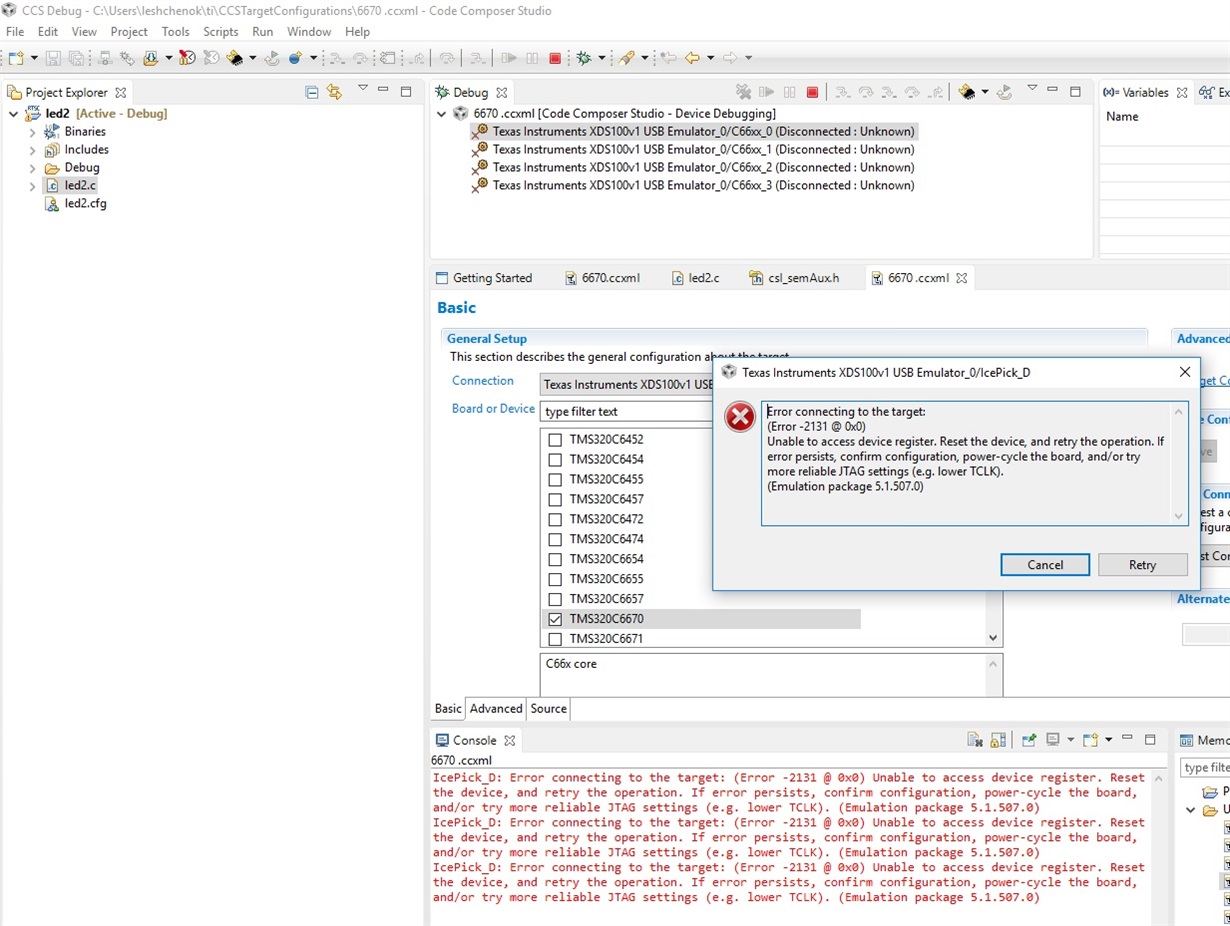Click the New file toolbar icon
Viewport: 1230px width, 926px height.
point(16,58)
